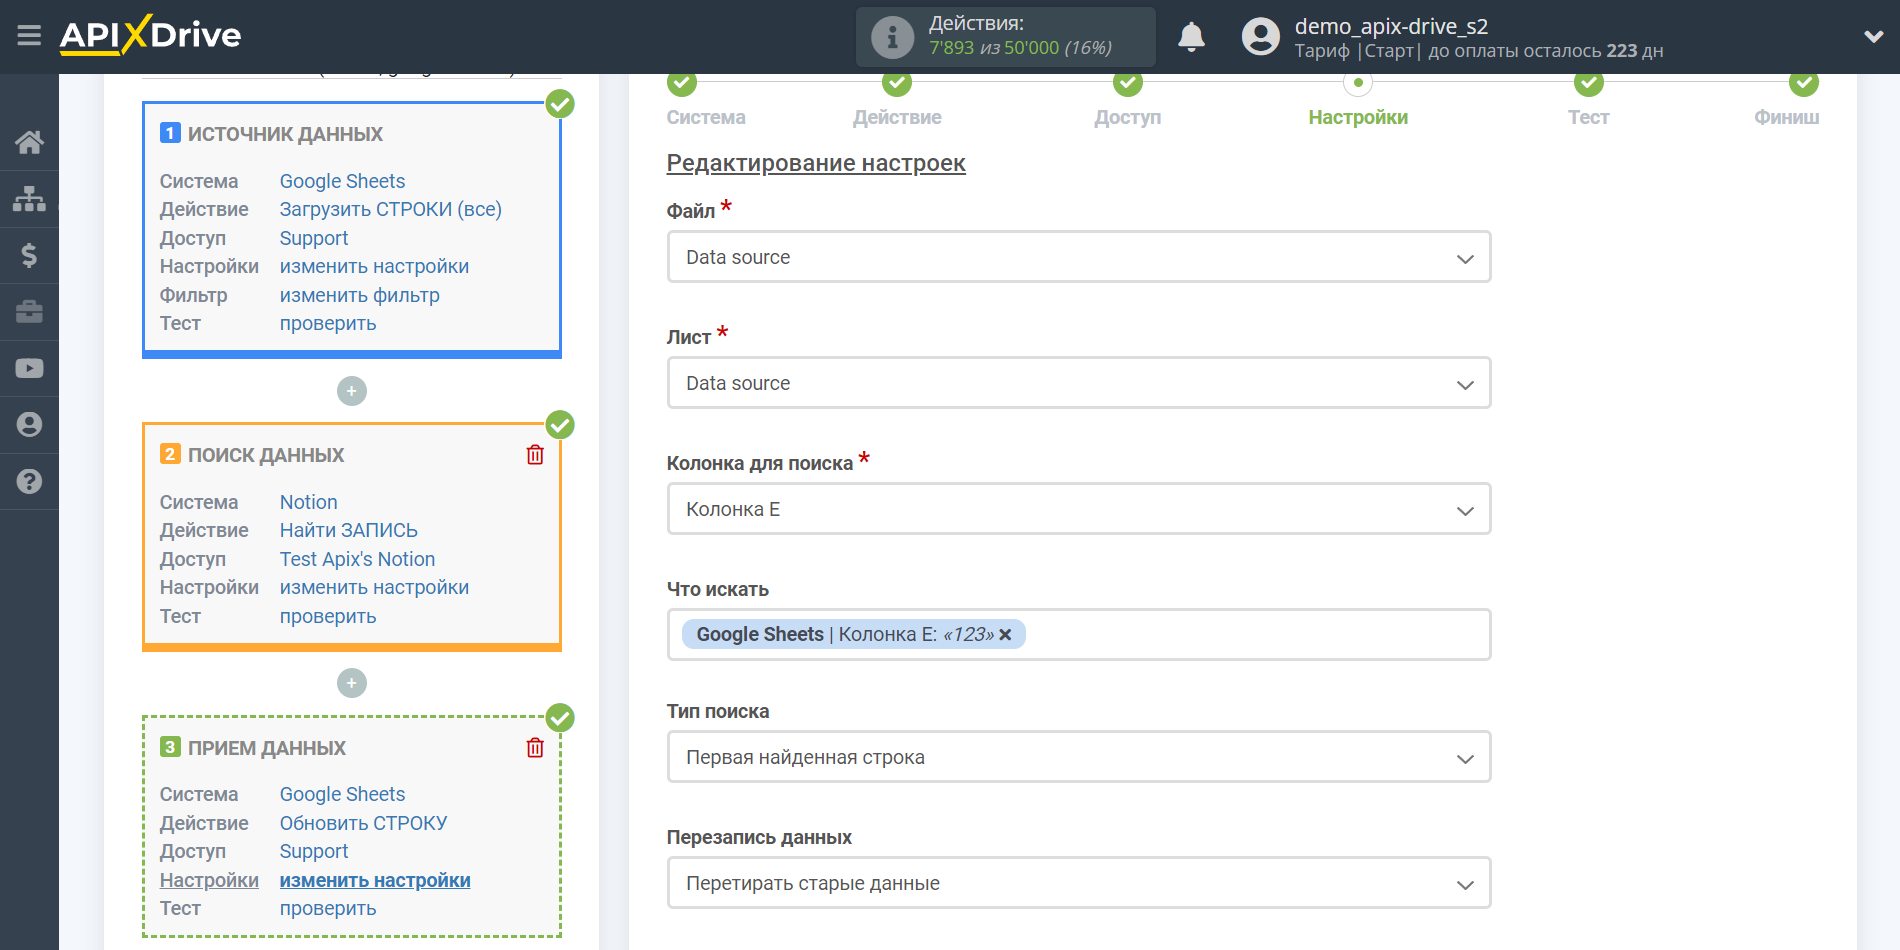Click проверить in Источник данных
This screenshot has height=950, width=1900.
(328, 323)
